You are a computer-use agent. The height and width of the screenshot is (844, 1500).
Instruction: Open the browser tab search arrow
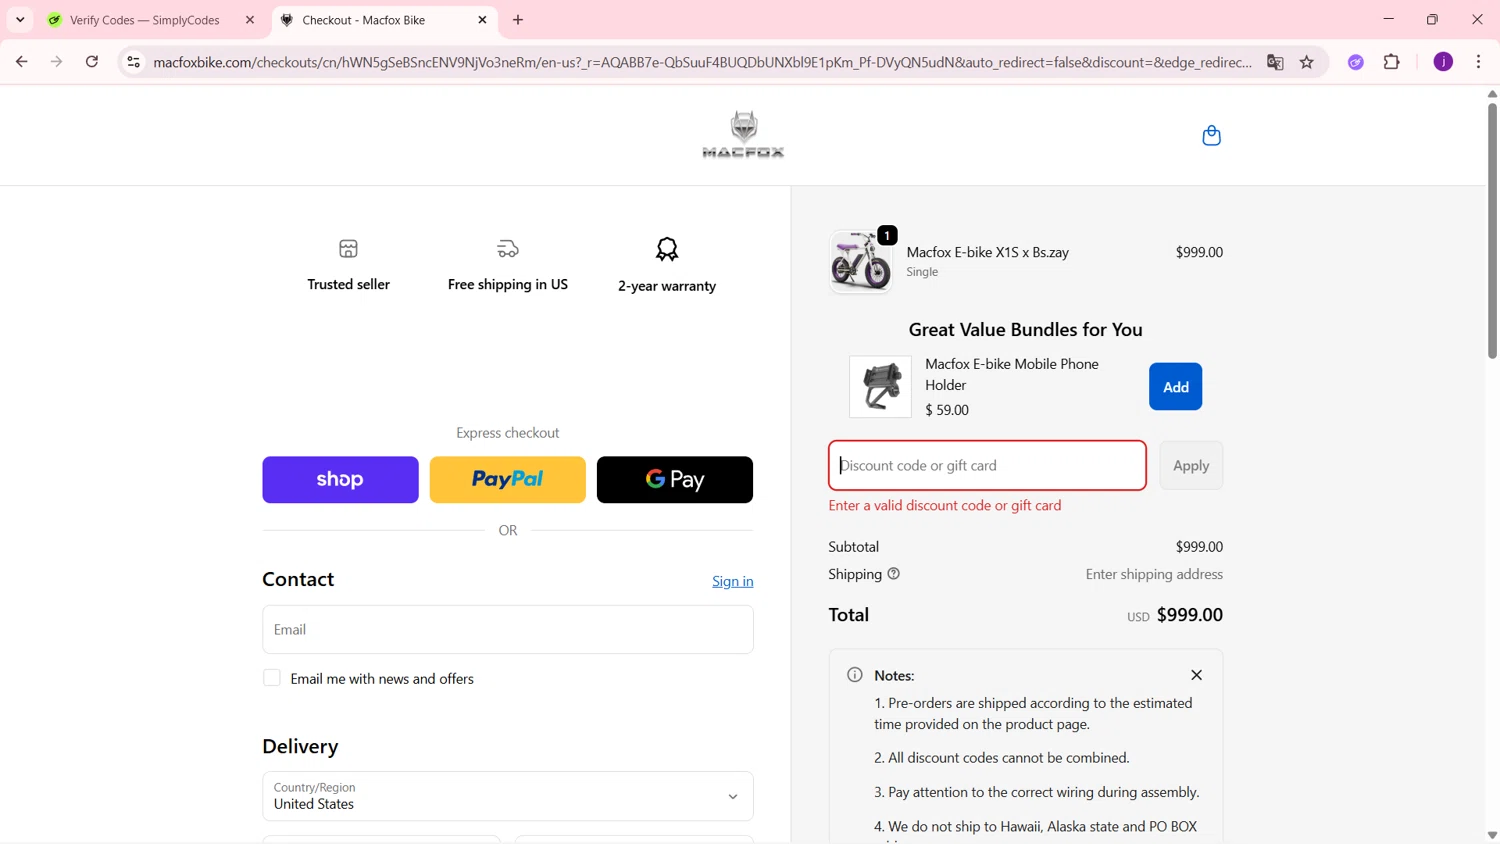click(20, 20)
